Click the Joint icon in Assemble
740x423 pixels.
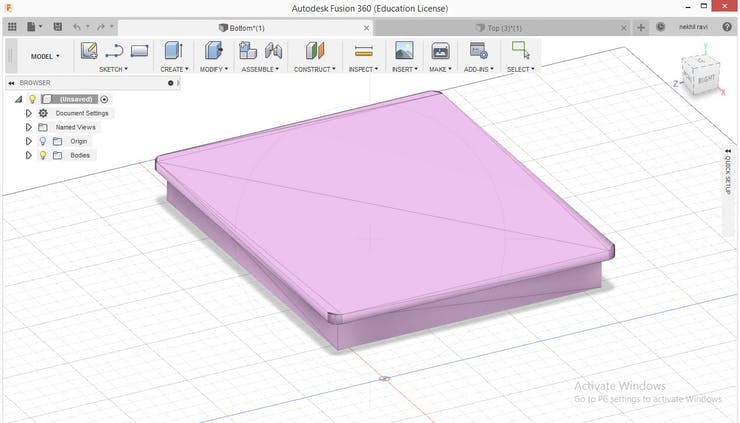pos(273,50)
